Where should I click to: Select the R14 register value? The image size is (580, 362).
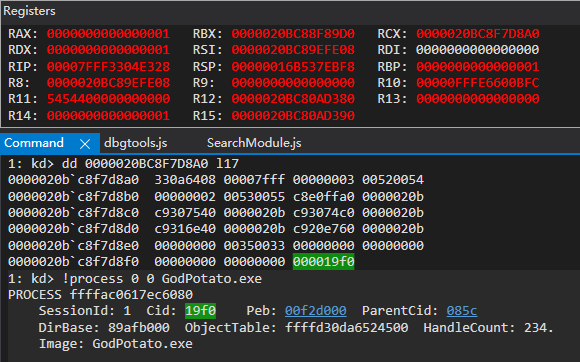(108, 116)
